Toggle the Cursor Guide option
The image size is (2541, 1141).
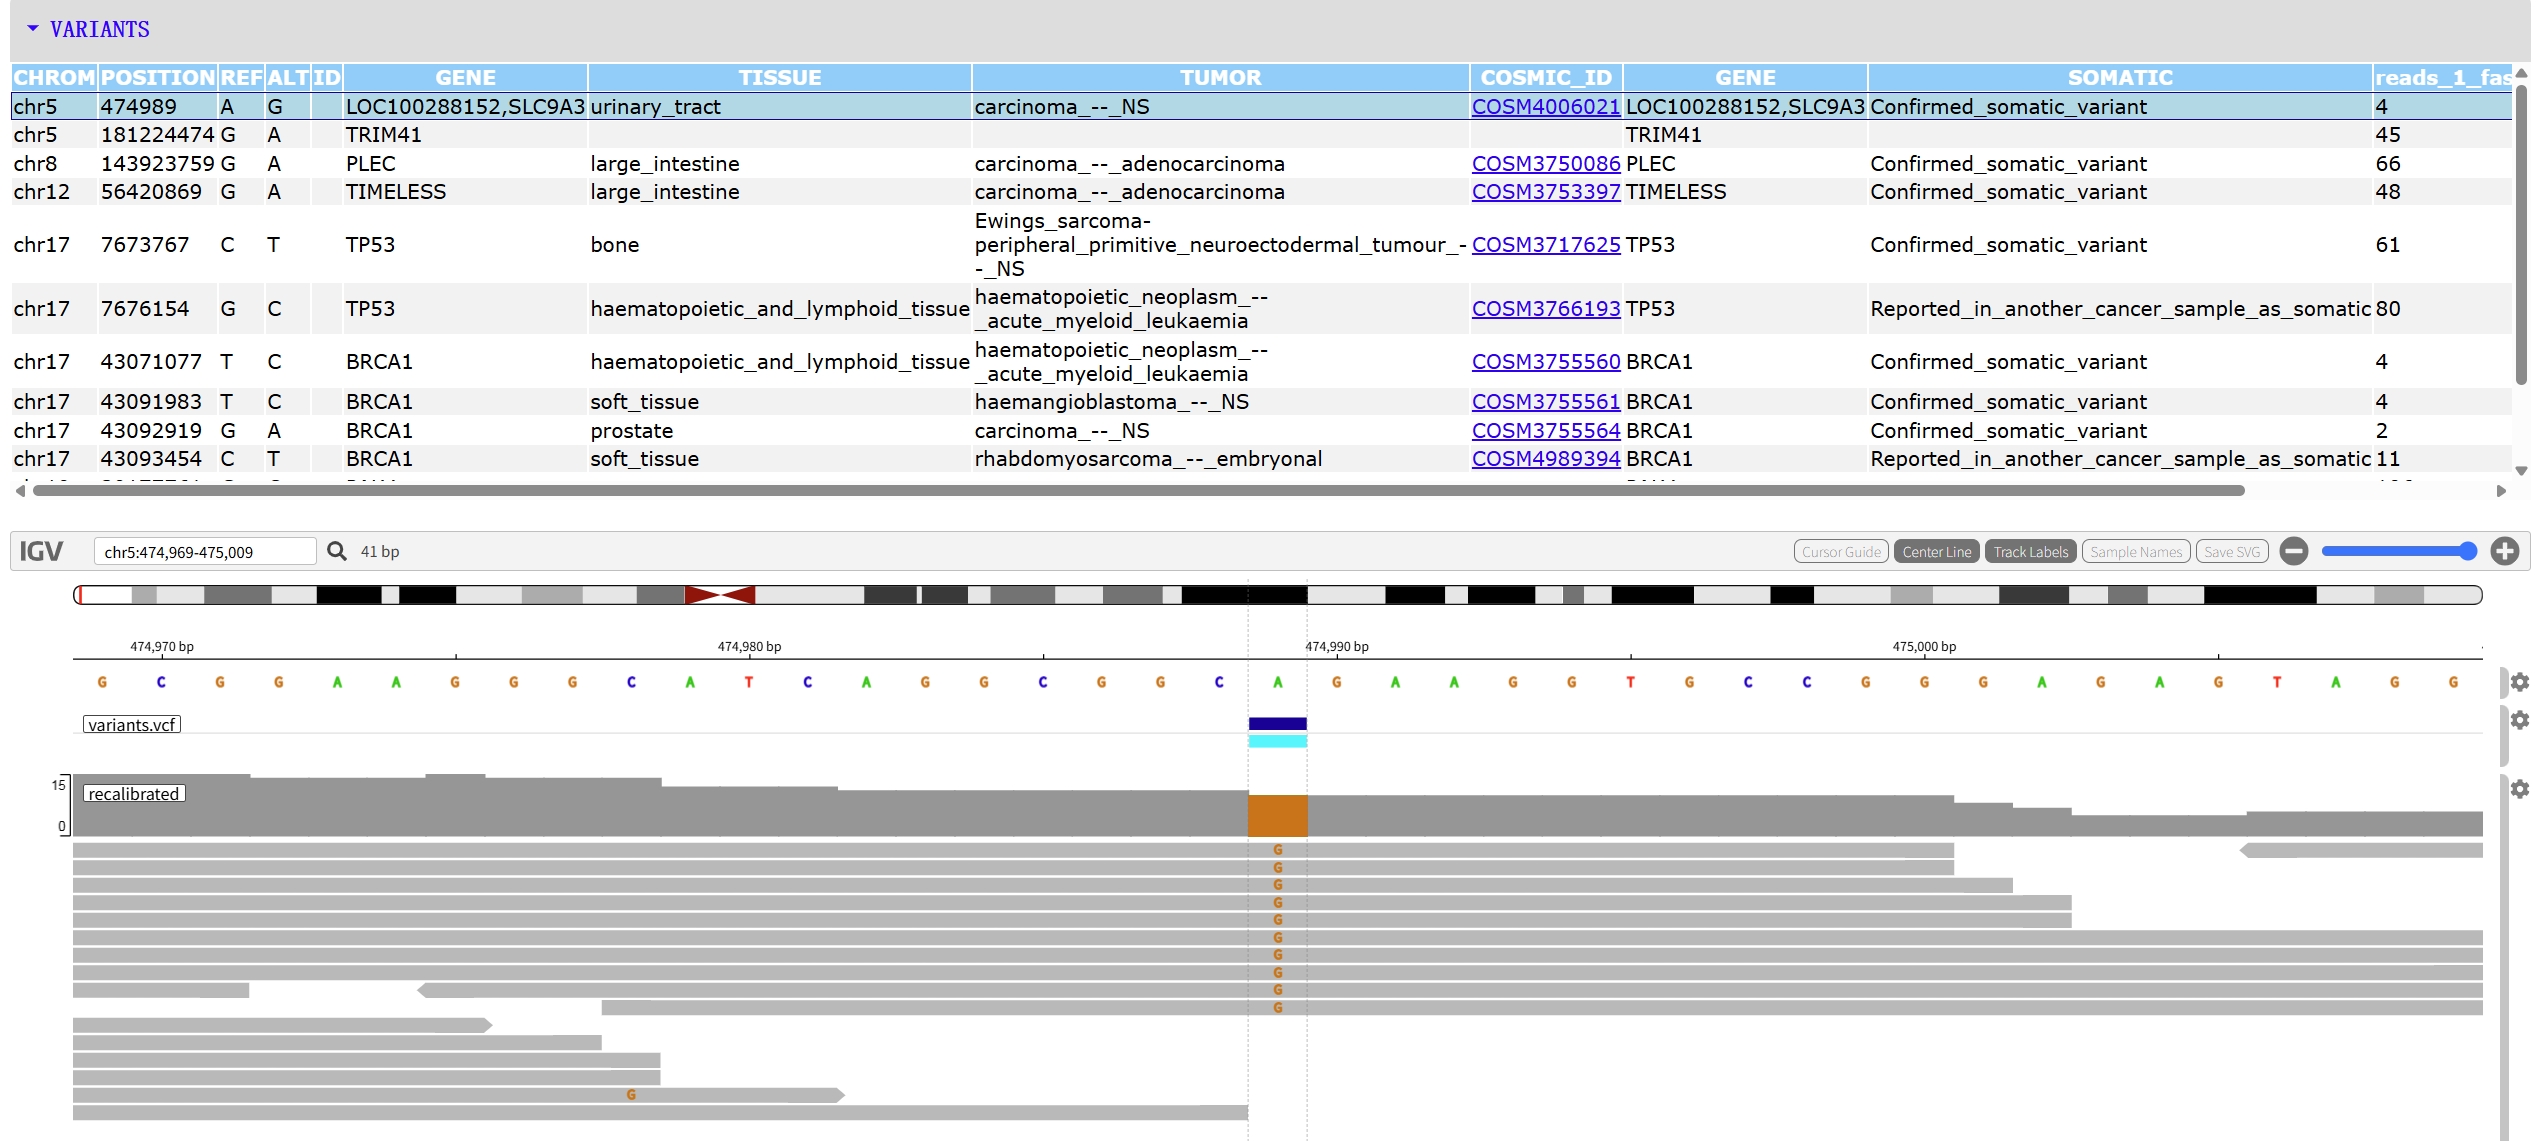[1840, 552]
